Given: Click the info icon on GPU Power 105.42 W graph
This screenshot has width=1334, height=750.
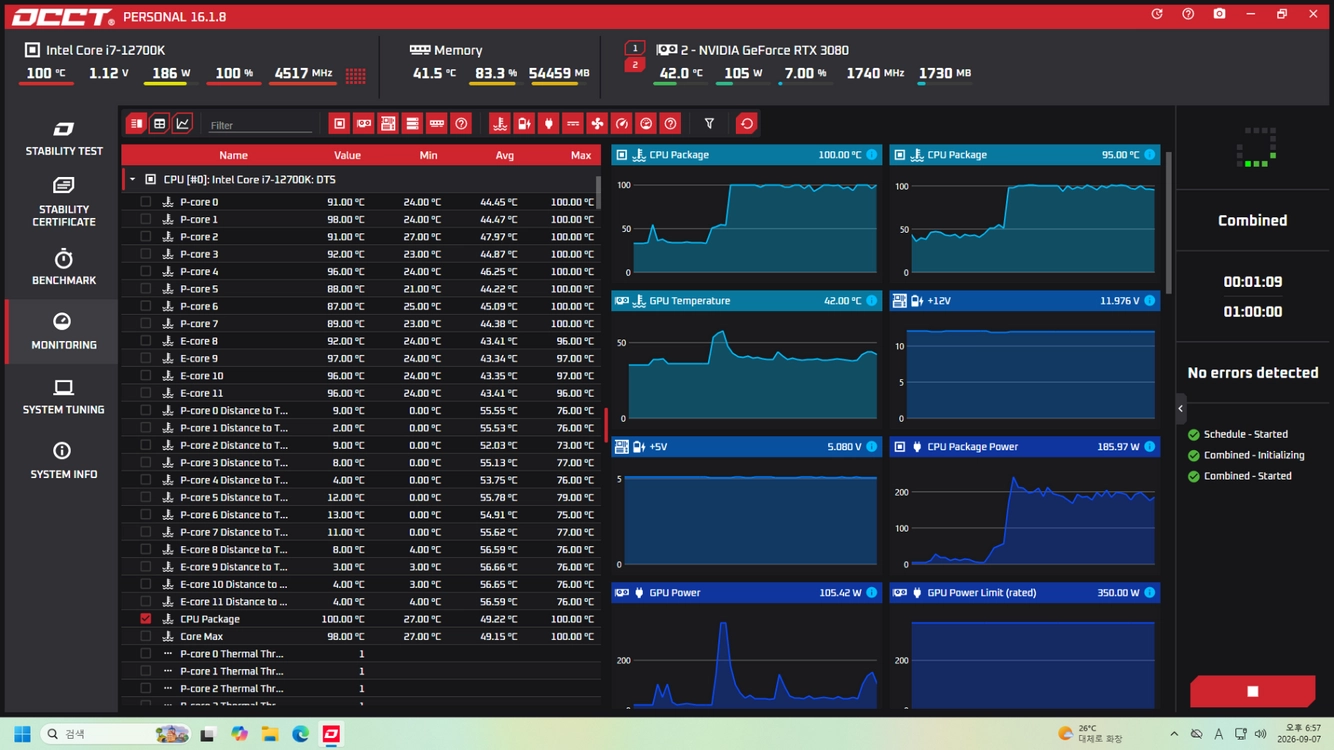Looking at the screenshot, I should [872, 593].
